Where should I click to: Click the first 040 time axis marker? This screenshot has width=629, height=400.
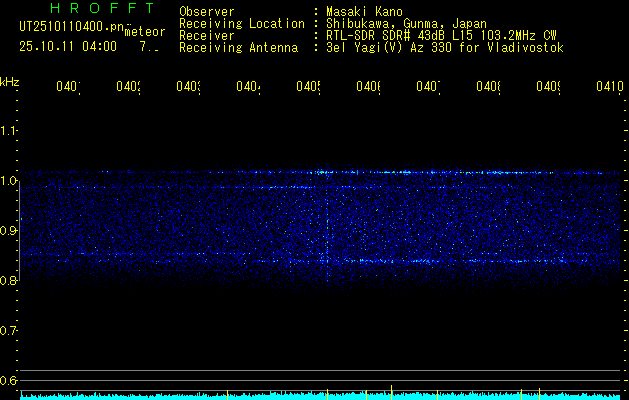(x=67, y=87)
